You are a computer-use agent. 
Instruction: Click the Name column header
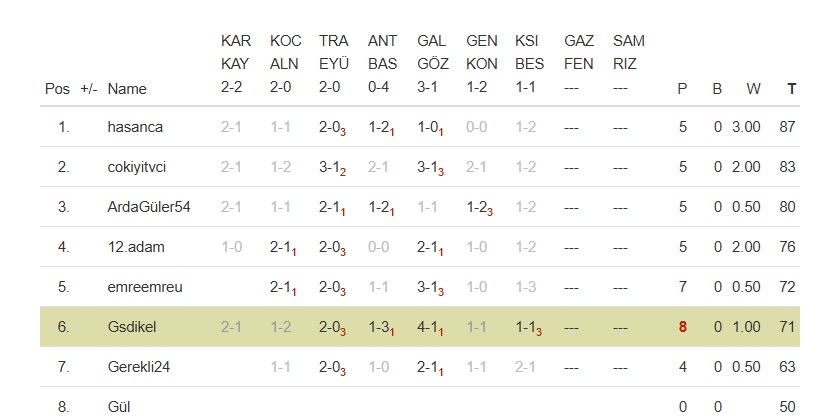(127, 88)
